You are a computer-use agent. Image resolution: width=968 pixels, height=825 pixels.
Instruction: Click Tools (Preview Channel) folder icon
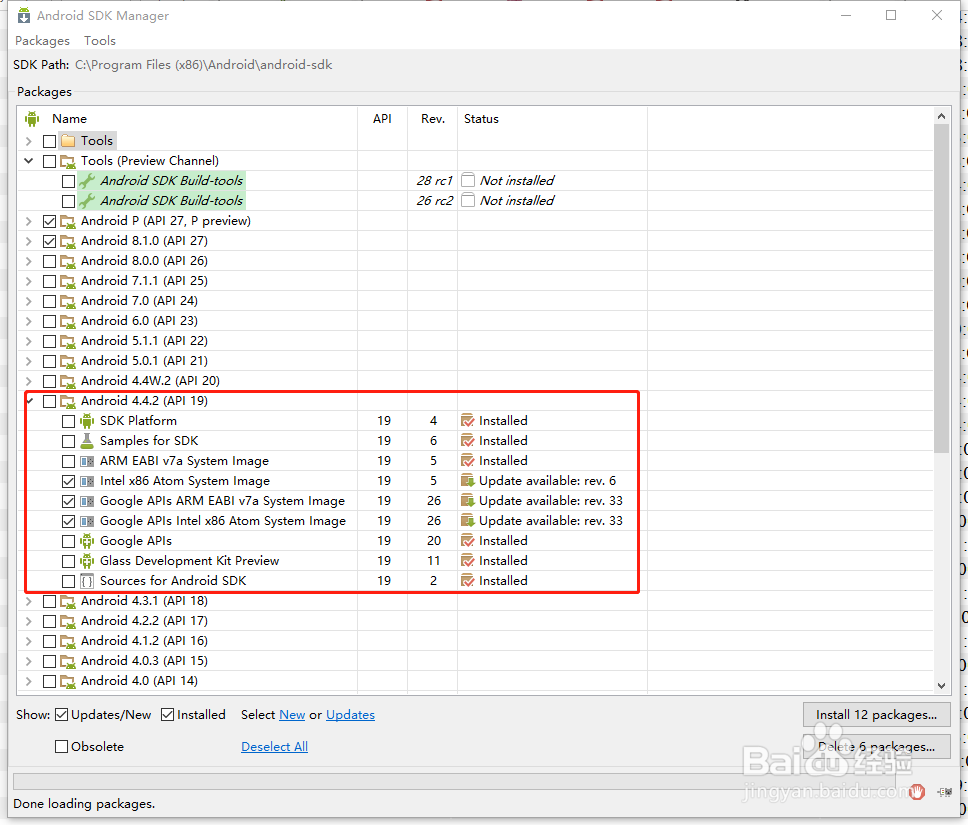[x=68, y=161]
